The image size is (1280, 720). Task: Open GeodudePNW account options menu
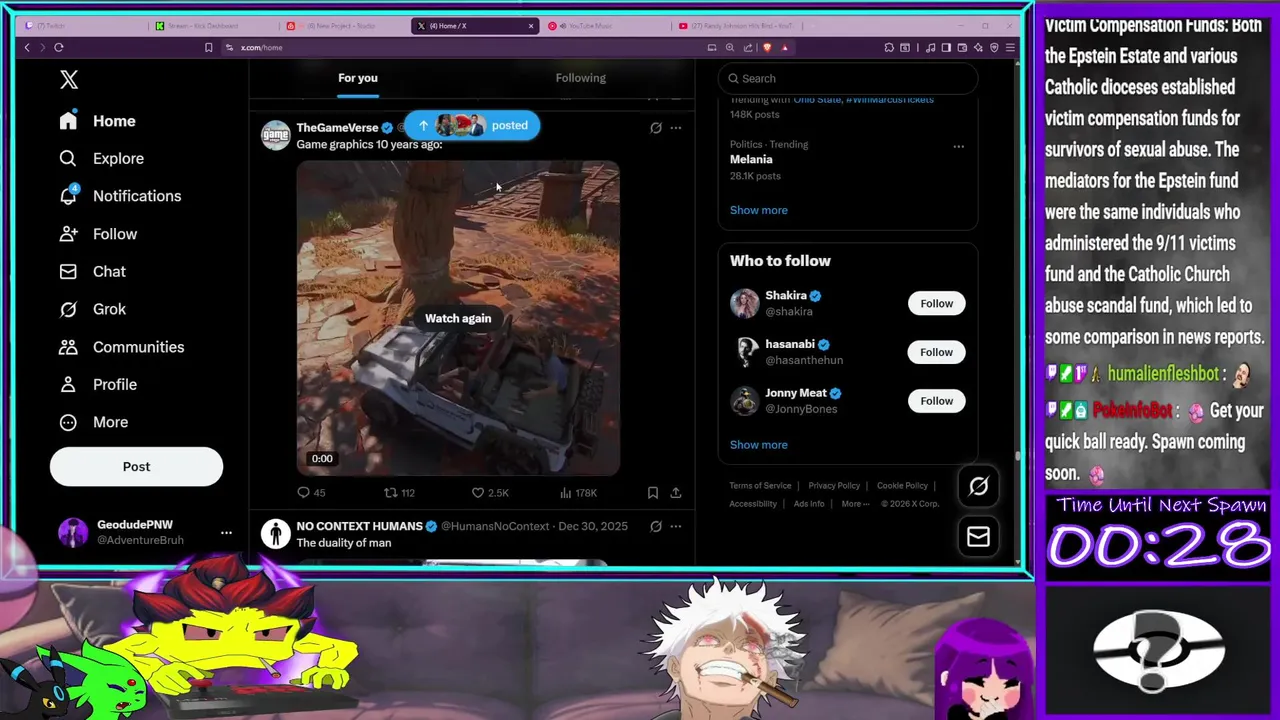(x=226, y=532)
